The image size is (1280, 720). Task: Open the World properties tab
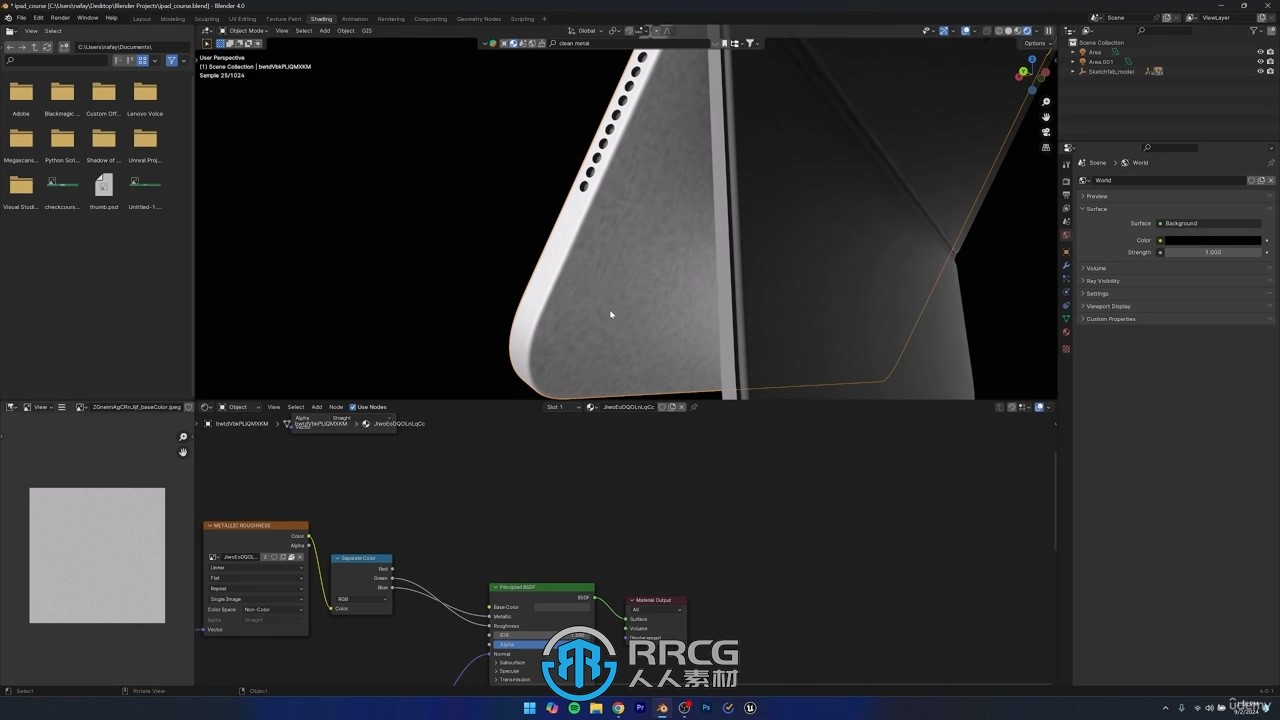click(1066, 236)
